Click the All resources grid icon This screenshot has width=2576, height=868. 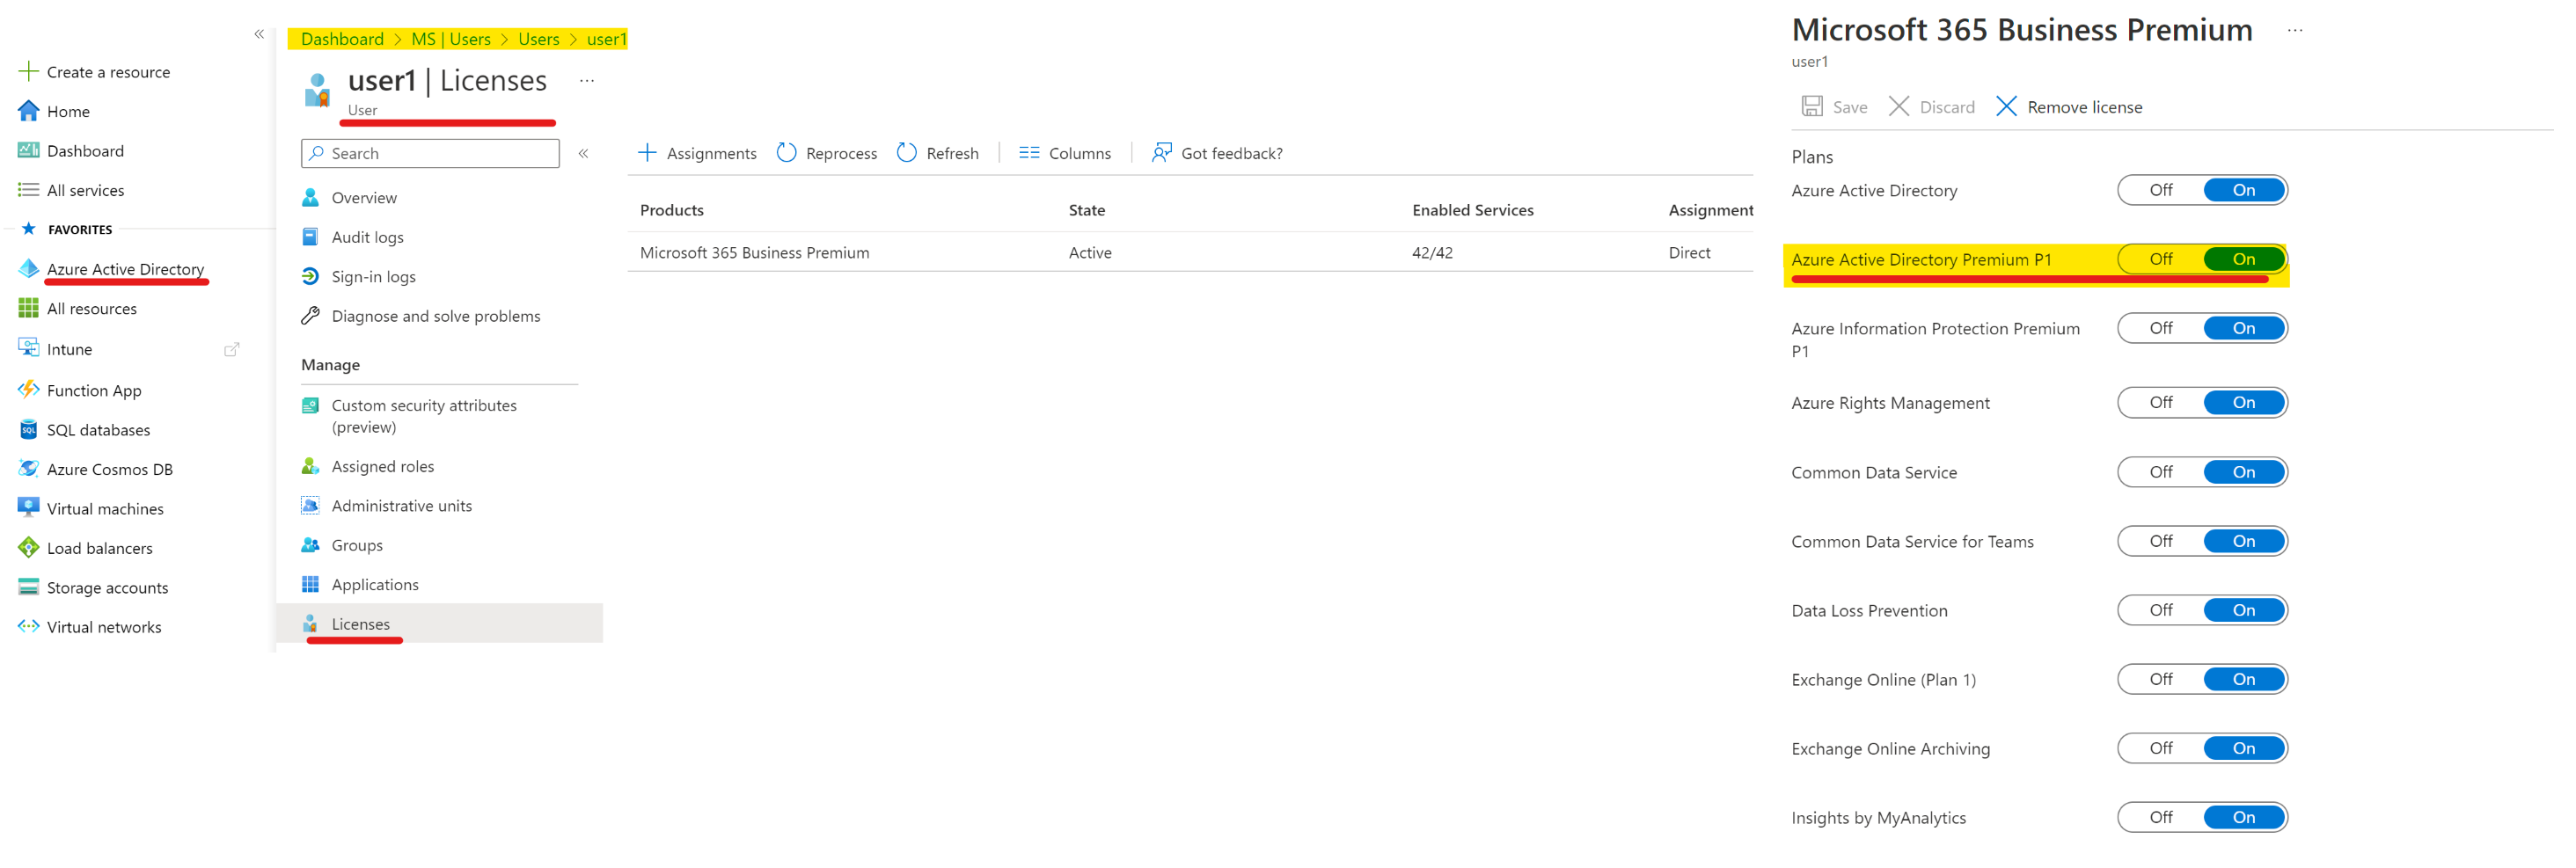click(x=28, y=308)
